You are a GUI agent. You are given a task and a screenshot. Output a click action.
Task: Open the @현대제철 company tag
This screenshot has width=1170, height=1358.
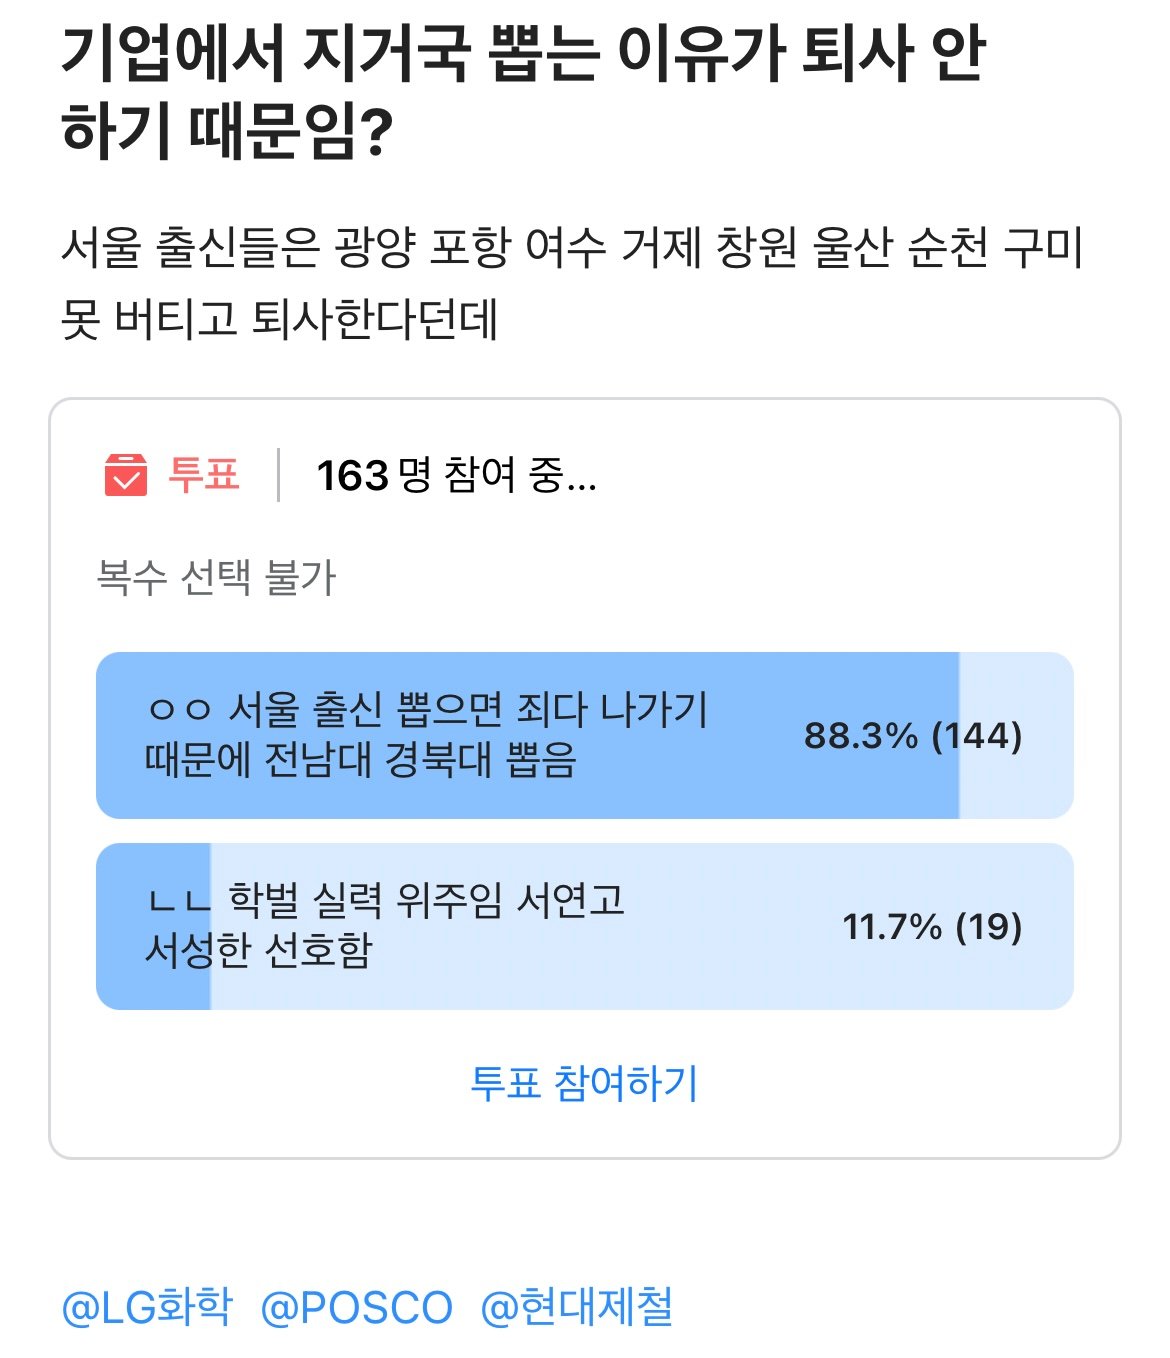click(577, 1307)
